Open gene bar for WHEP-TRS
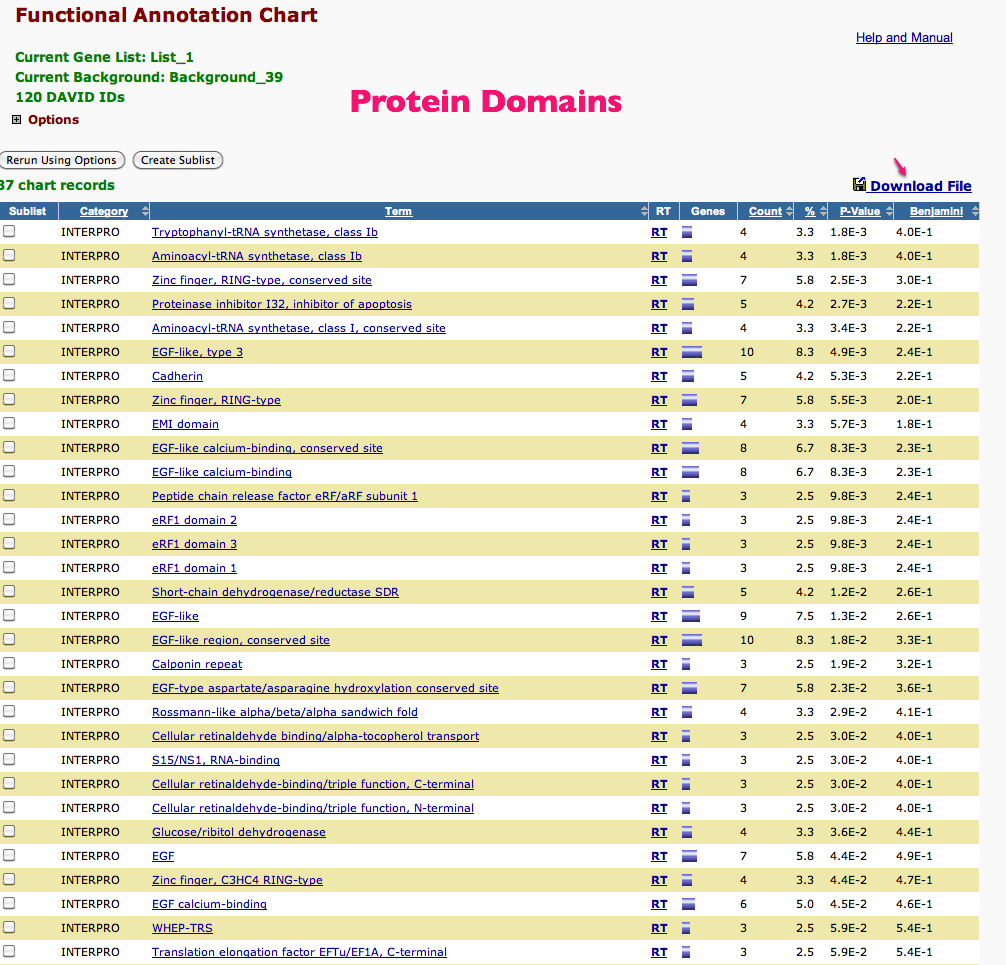This screenshot has height=965, width=1006. pos(686,928)
